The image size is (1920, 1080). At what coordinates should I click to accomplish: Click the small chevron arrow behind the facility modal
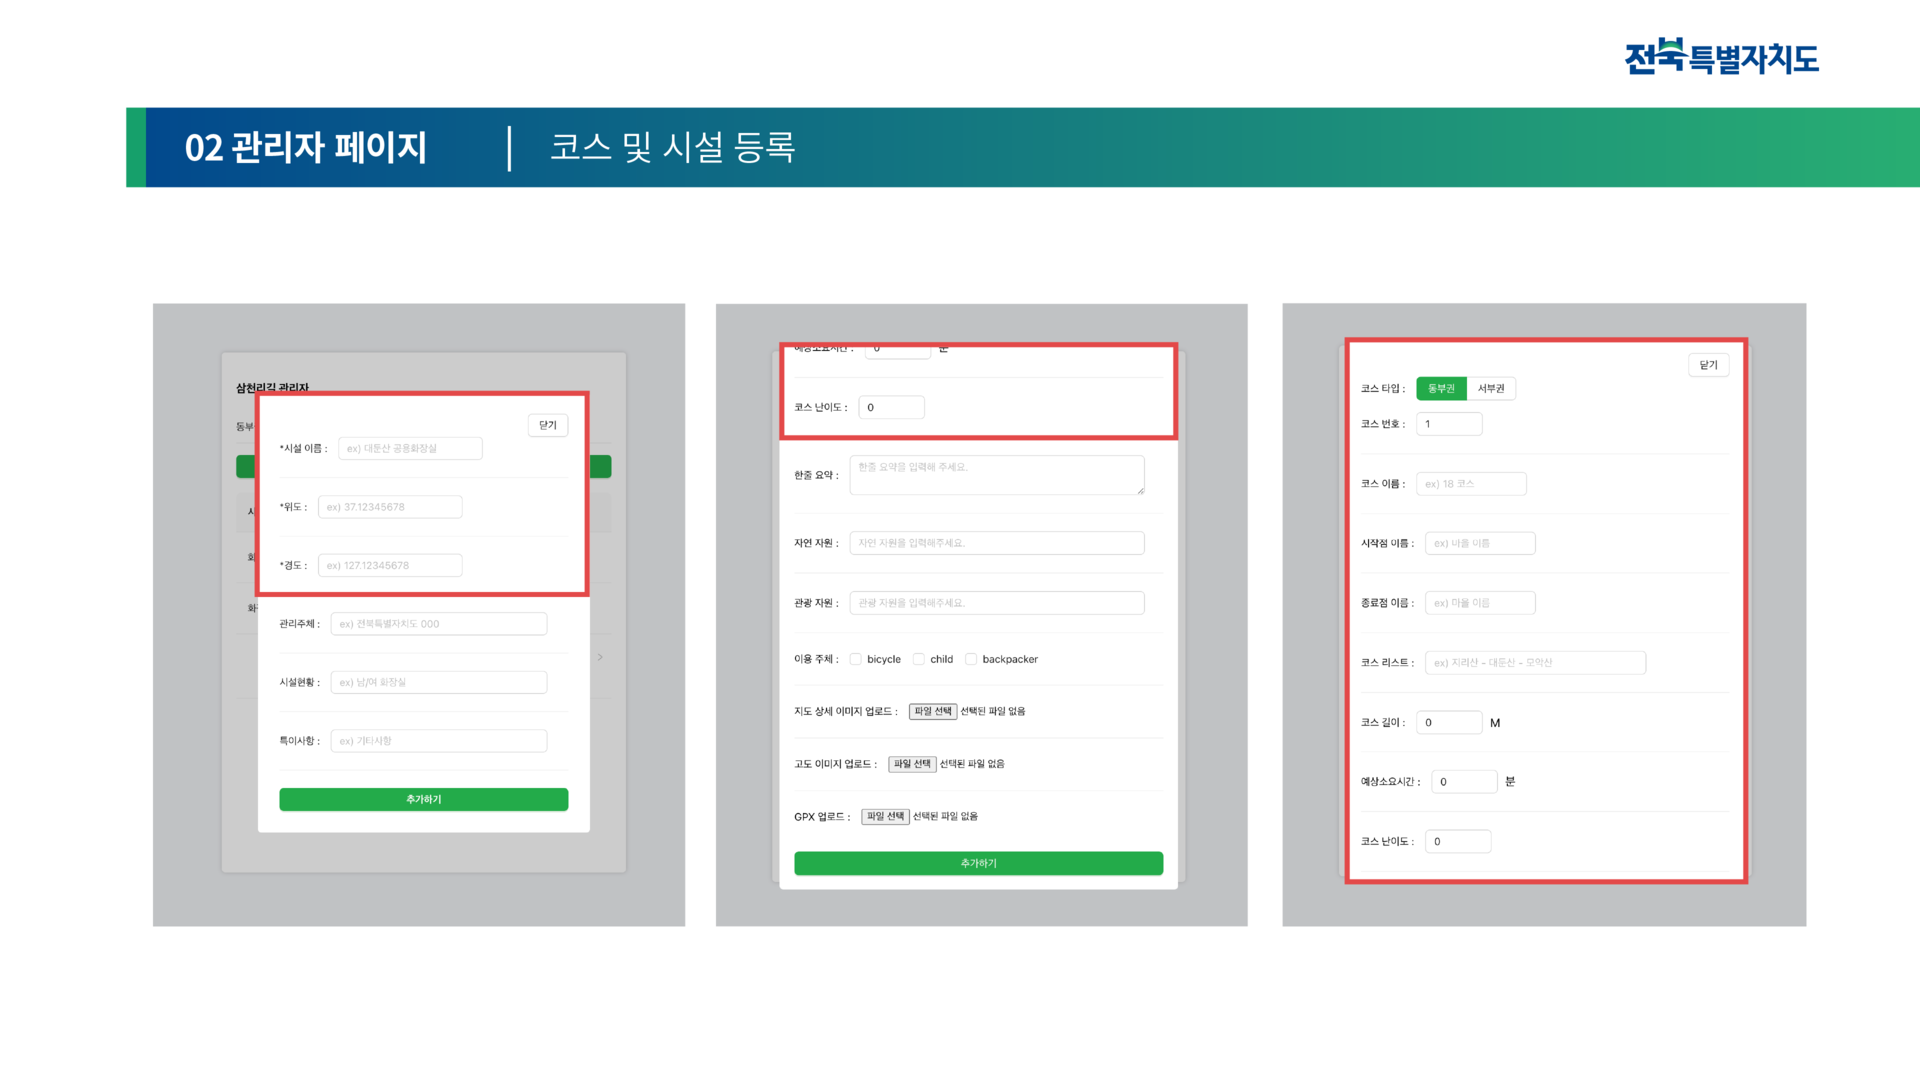(600, 657)
